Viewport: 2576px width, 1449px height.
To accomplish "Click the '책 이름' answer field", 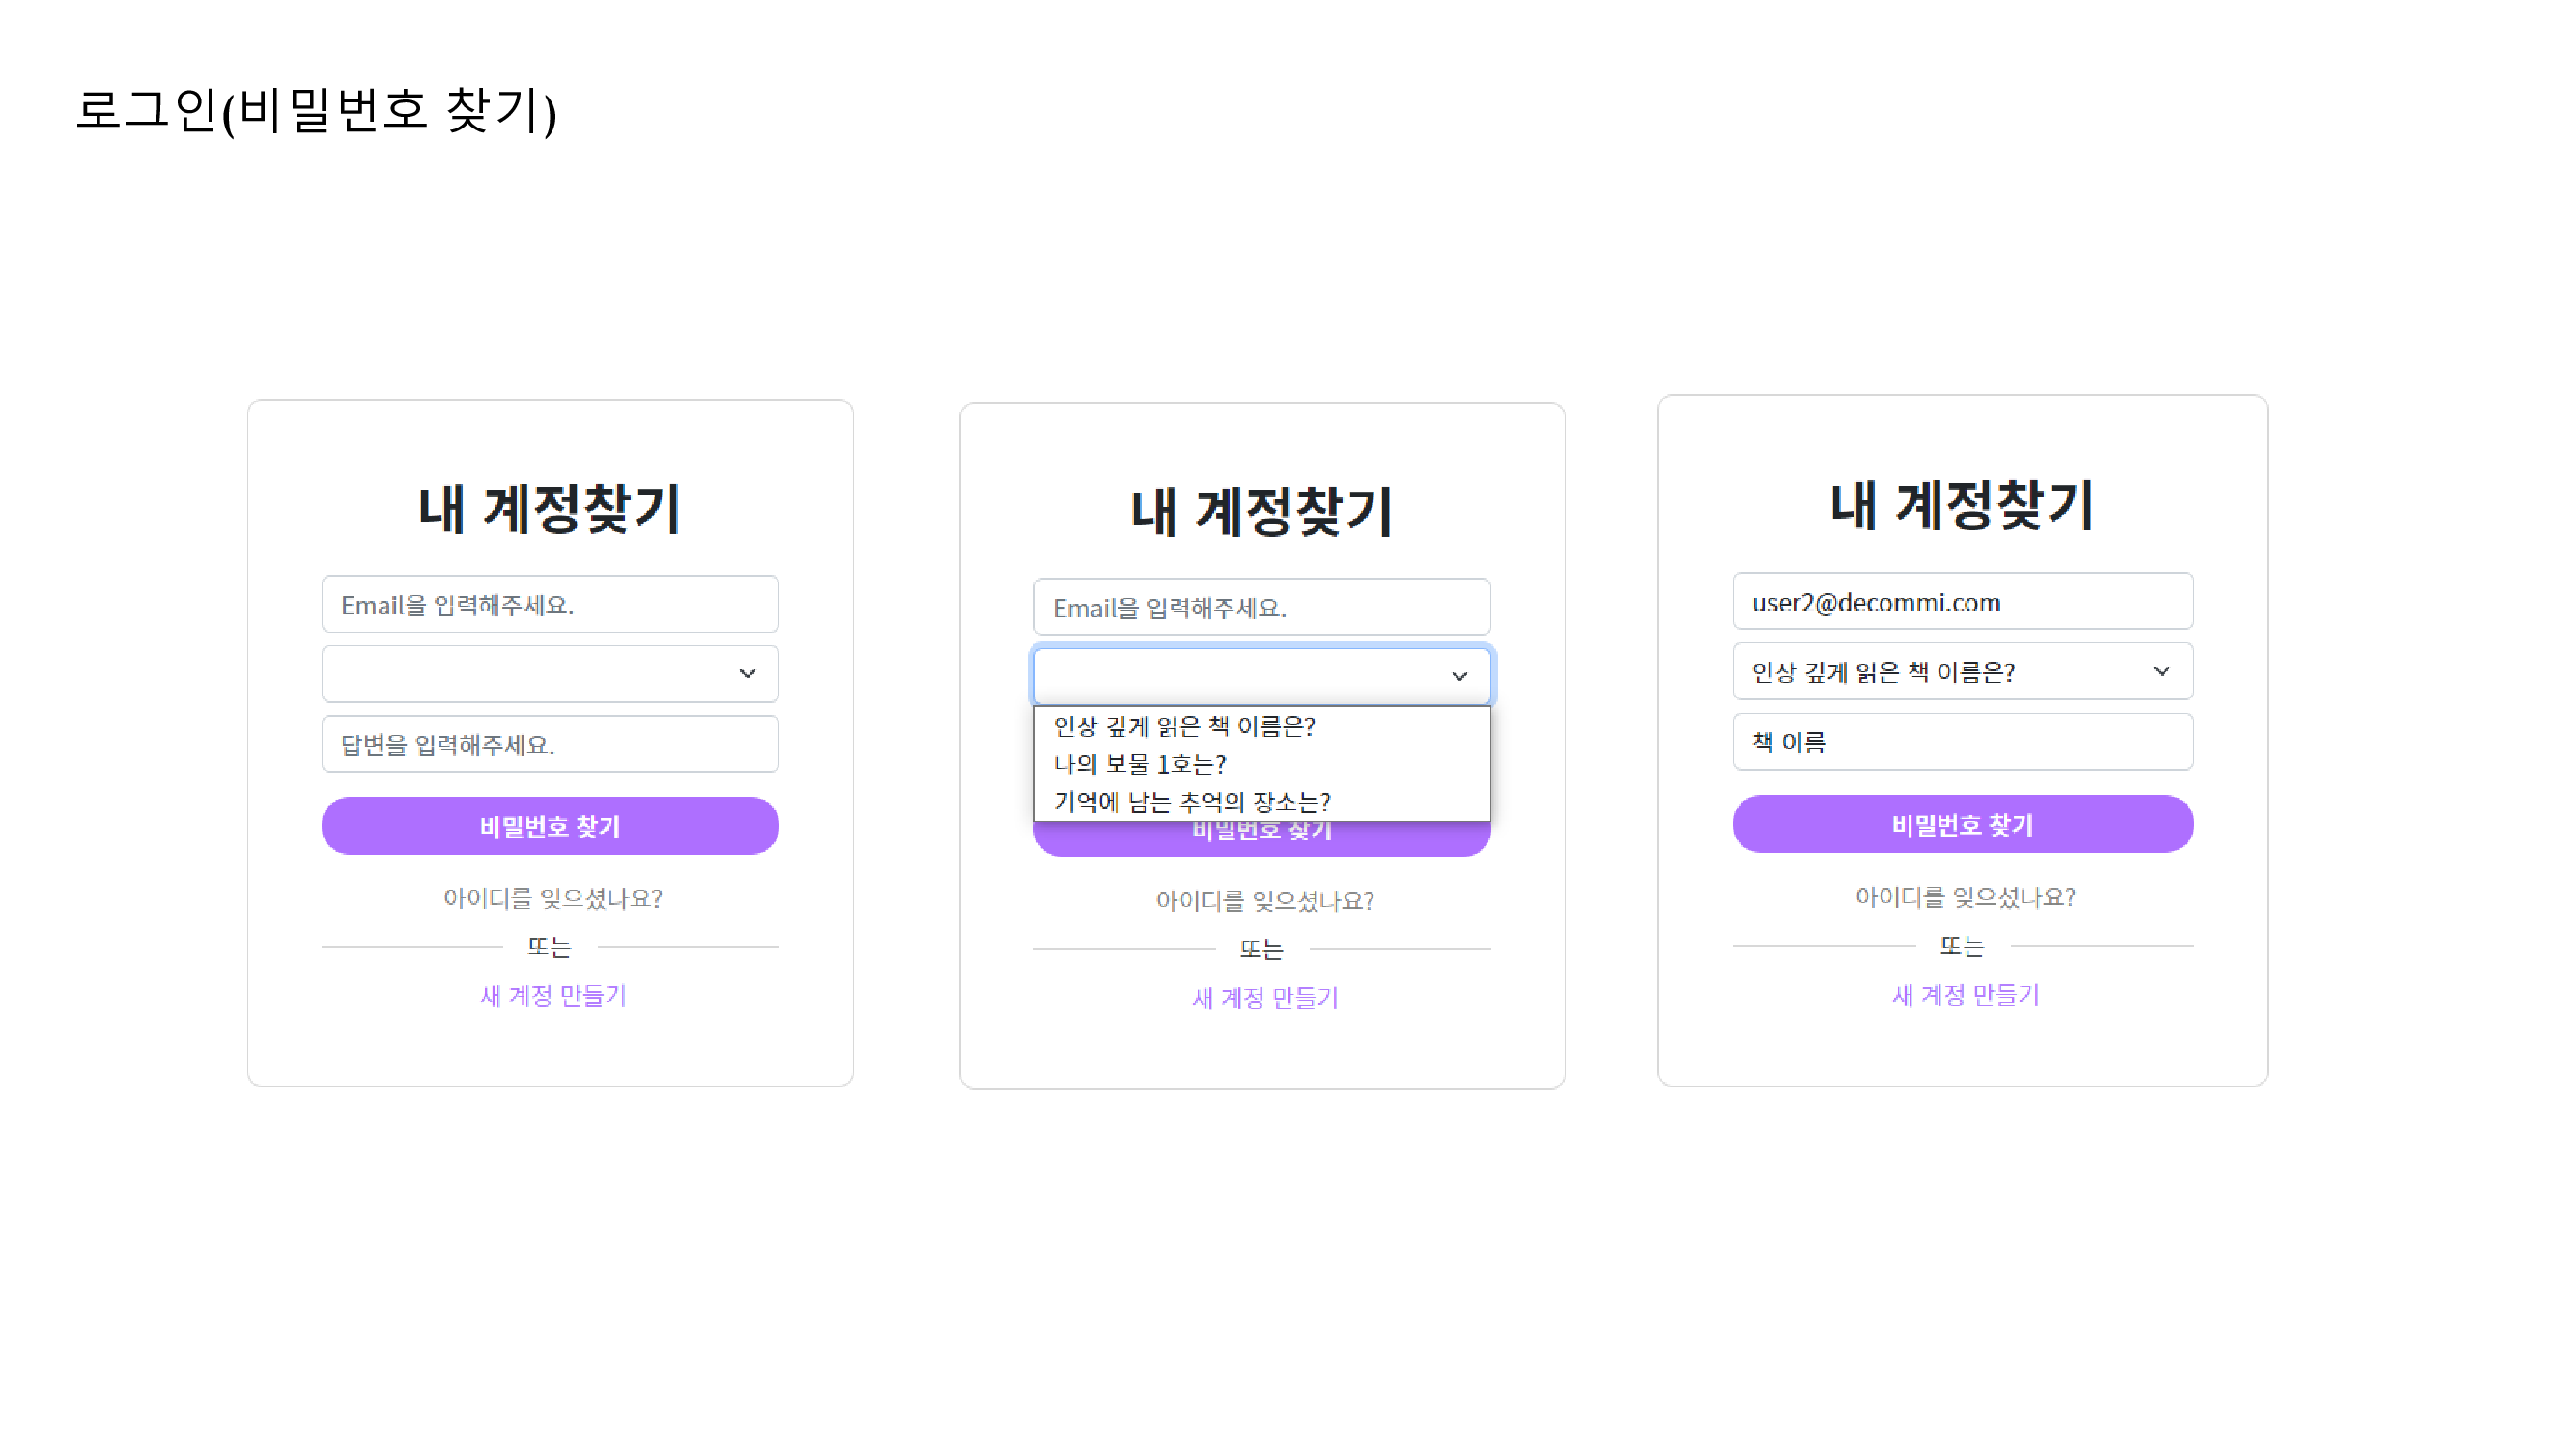I will pos(1962,741).
